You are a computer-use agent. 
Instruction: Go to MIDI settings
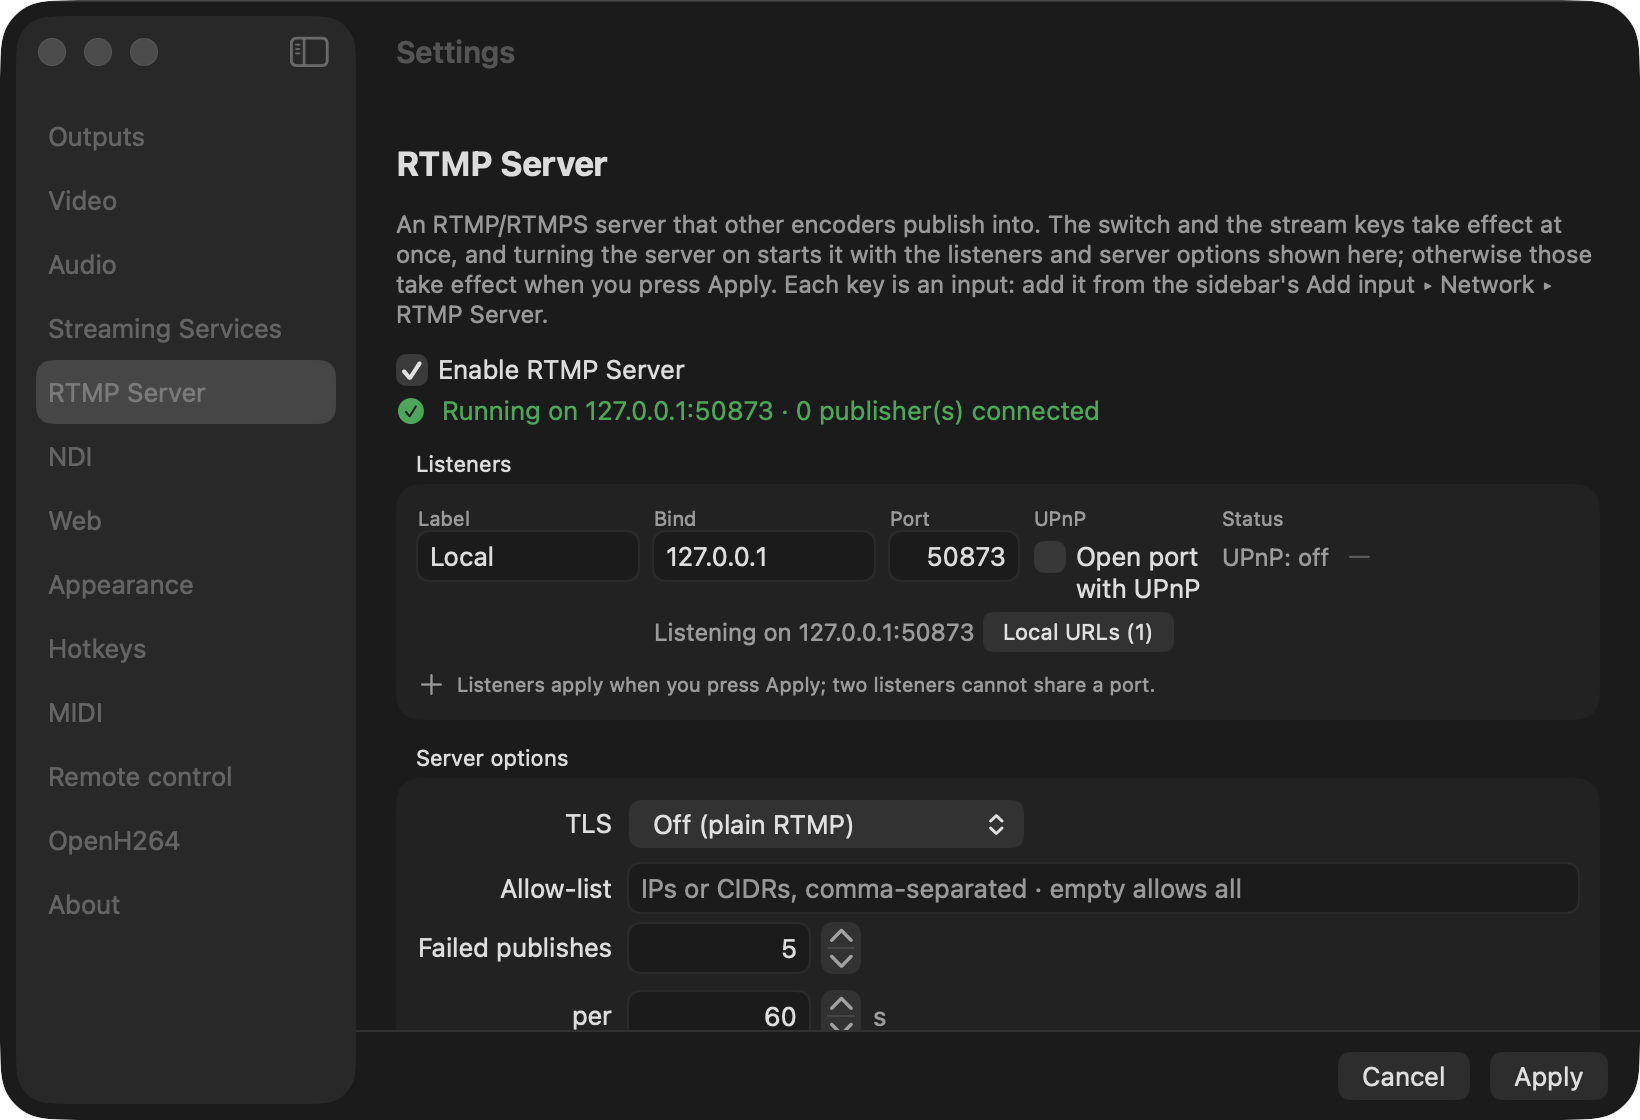[186, 713]
